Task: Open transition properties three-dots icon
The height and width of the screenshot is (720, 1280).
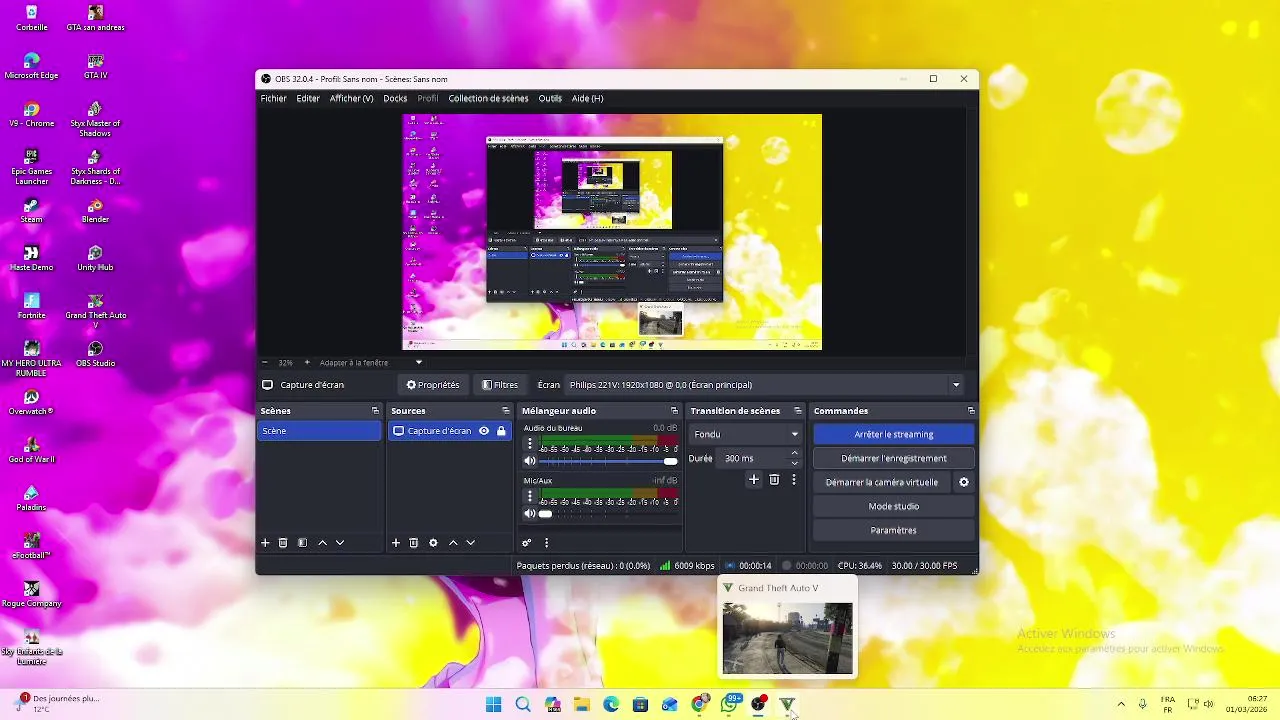Action: (x=794, y=480)
